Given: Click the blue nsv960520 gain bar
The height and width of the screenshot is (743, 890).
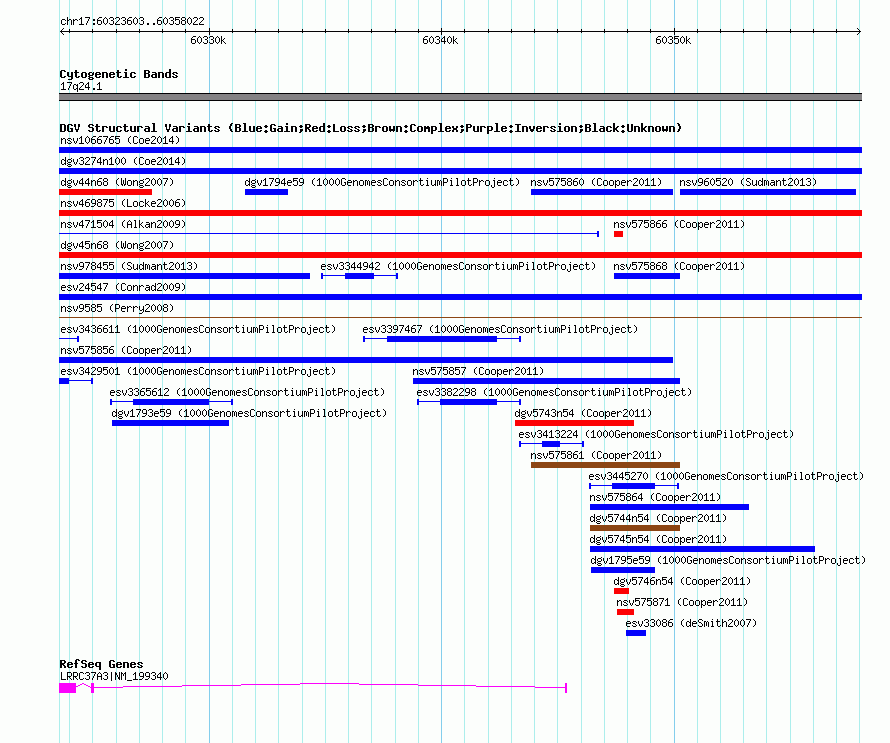Looking at the screenshot, I should tap(767, 192).
